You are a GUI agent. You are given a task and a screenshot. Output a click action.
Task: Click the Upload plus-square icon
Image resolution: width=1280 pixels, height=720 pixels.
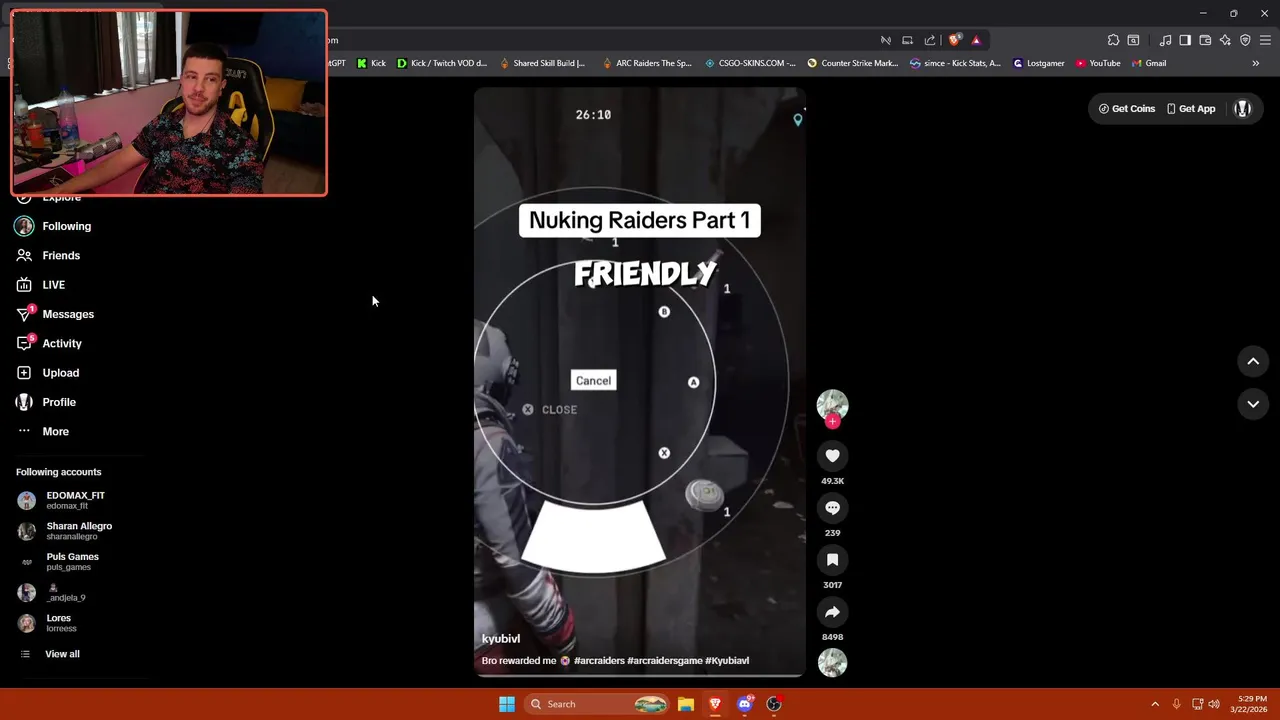24,373
